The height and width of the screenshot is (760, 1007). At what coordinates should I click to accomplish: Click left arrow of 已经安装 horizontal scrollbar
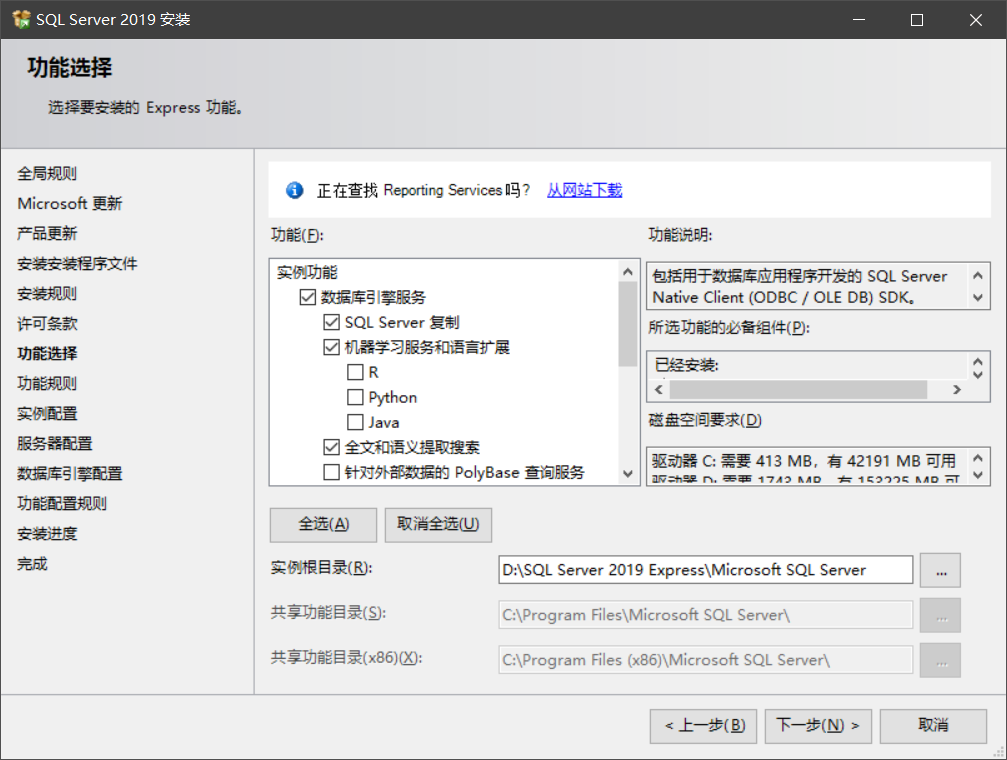pyautogui.click(x=658, y=389)
